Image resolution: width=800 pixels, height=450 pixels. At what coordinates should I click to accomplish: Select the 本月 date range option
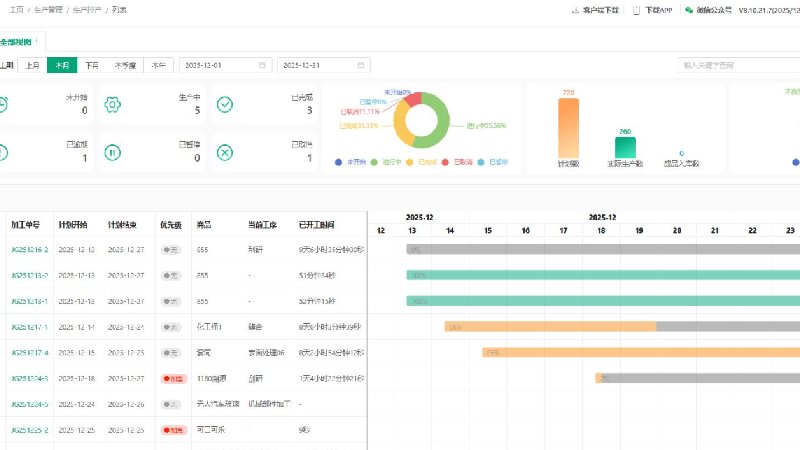point(62,65)
